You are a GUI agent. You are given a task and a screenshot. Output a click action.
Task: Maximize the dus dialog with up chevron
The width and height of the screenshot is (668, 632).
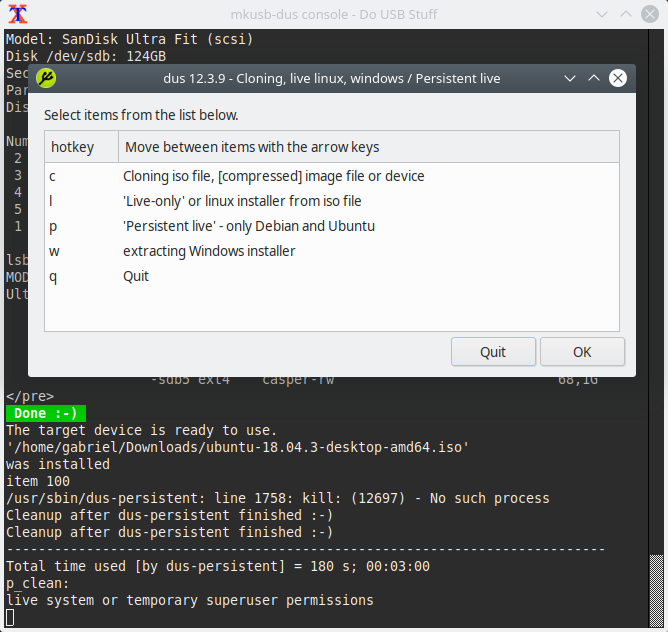point(594,78)
